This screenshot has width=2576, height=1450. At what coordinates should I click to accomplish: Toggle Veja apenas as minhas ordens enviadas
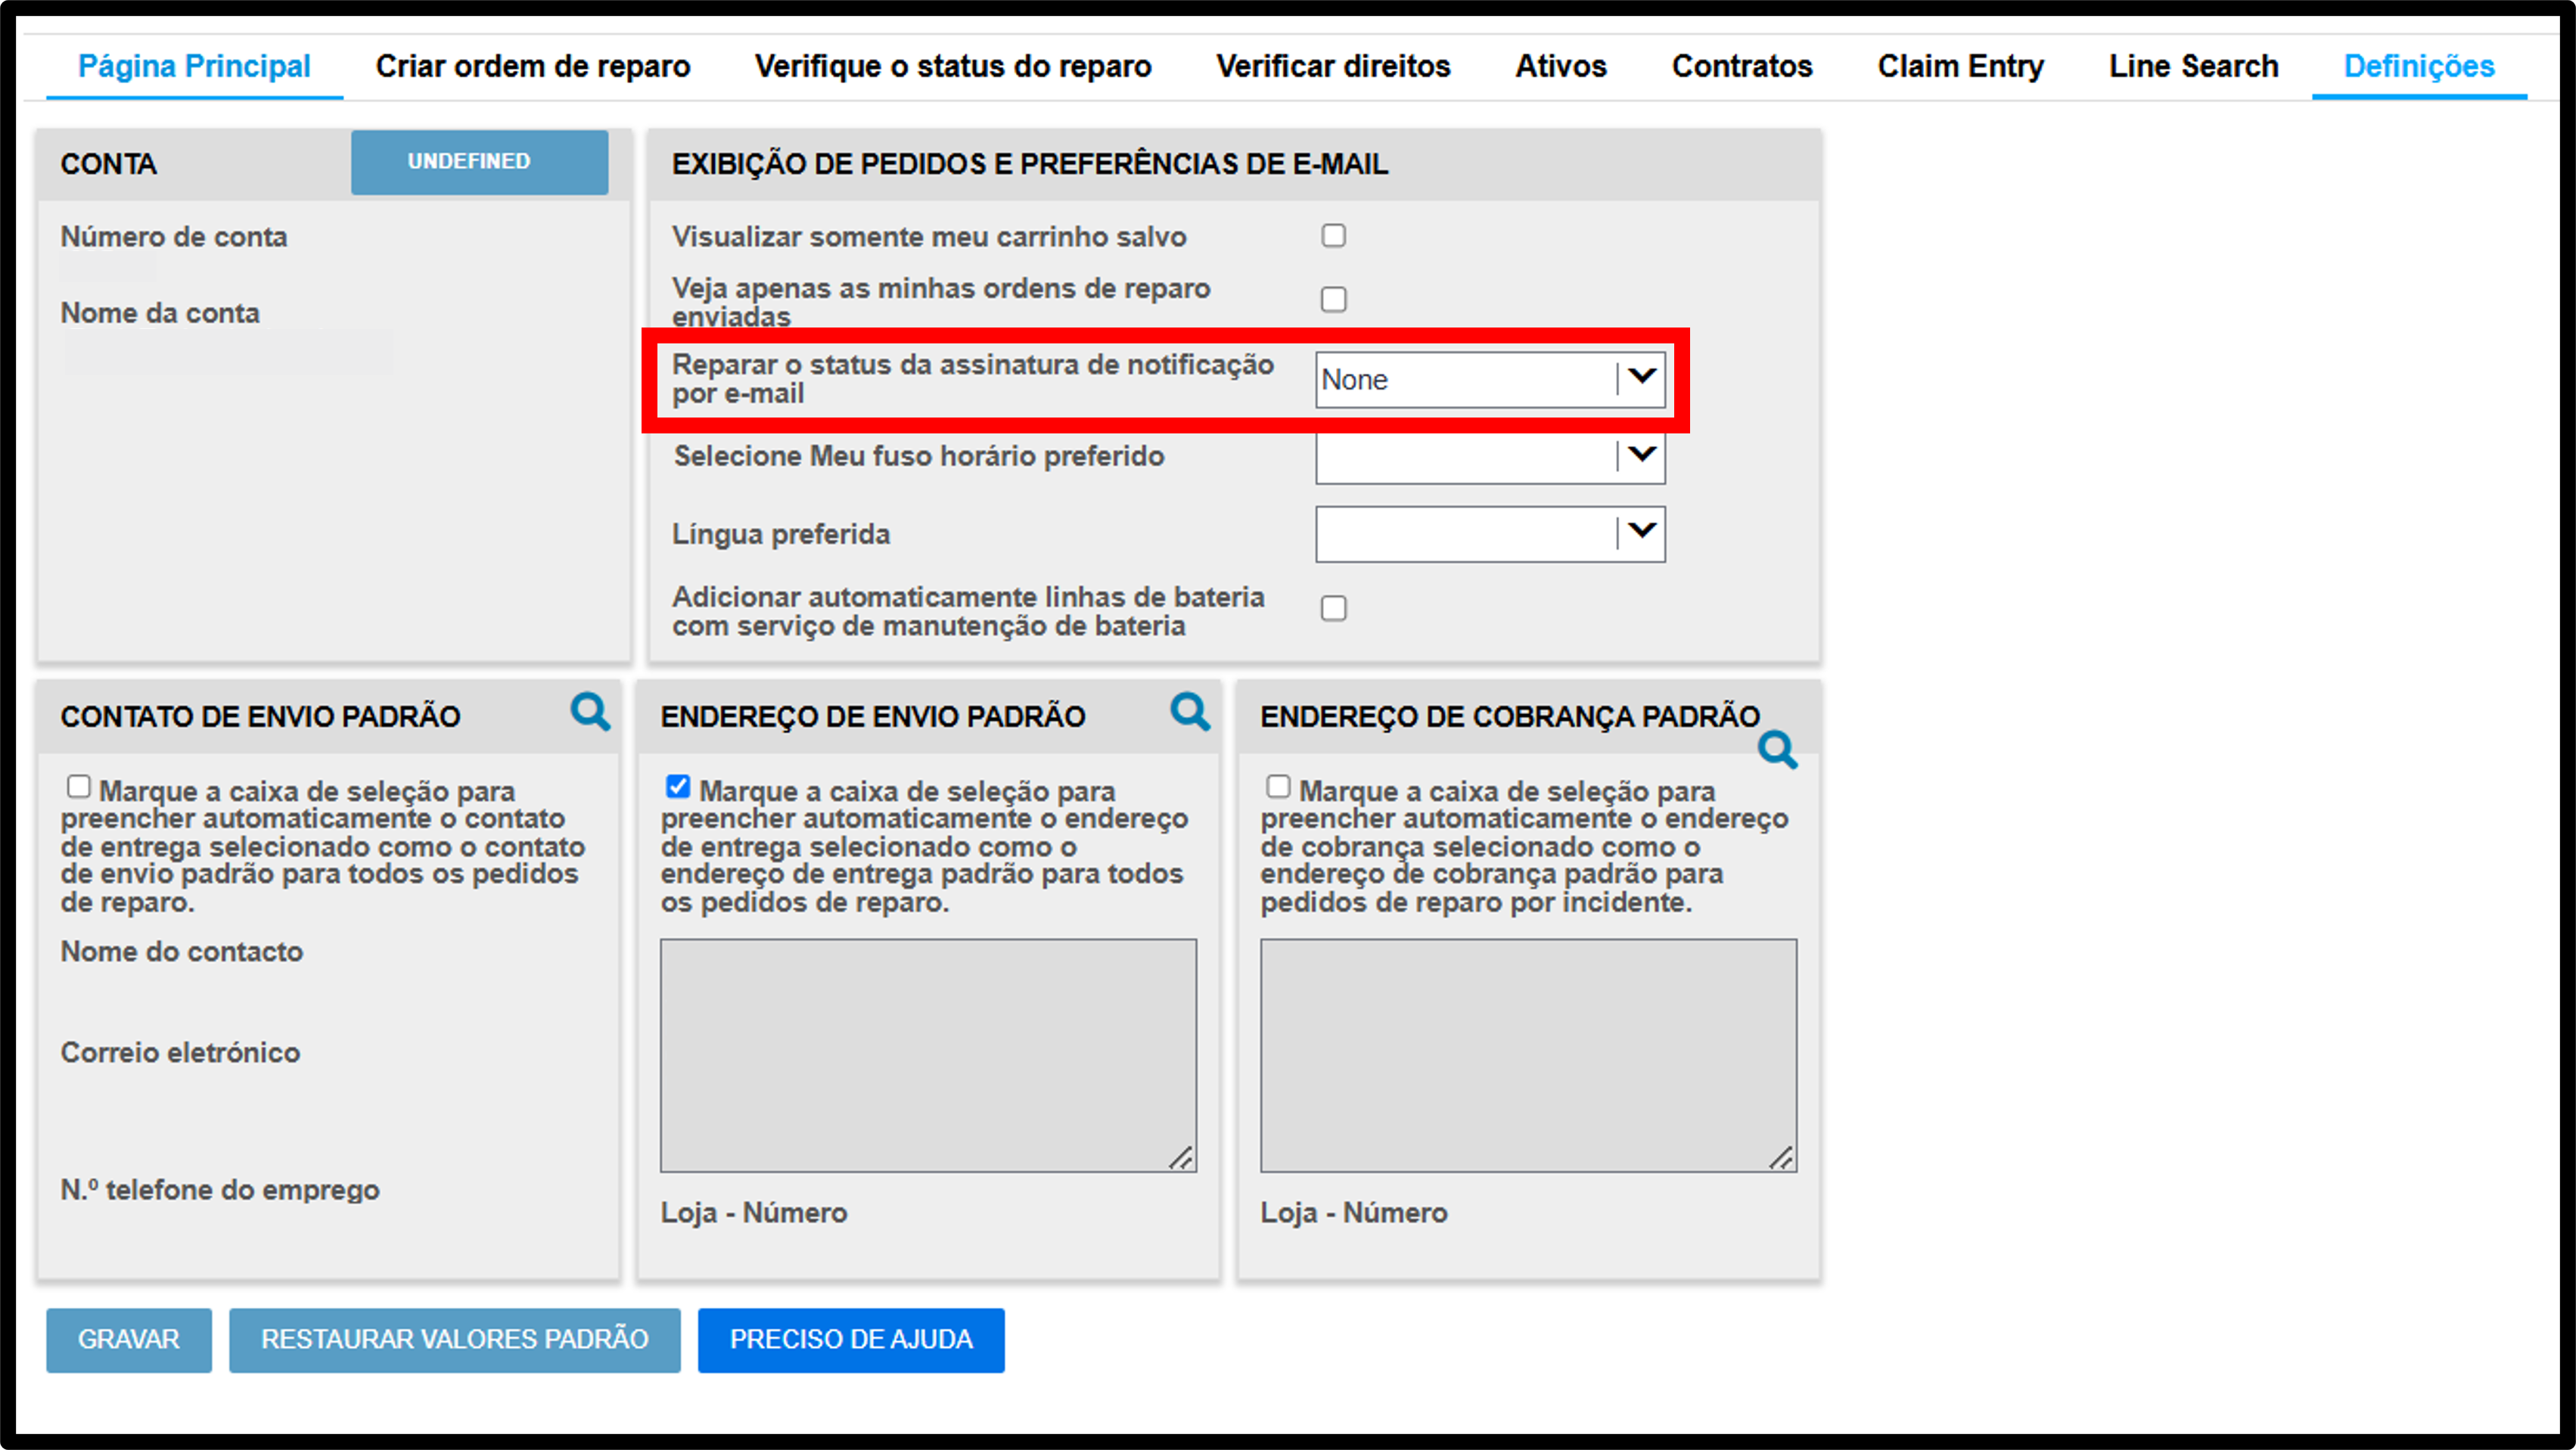[1333, 299]
